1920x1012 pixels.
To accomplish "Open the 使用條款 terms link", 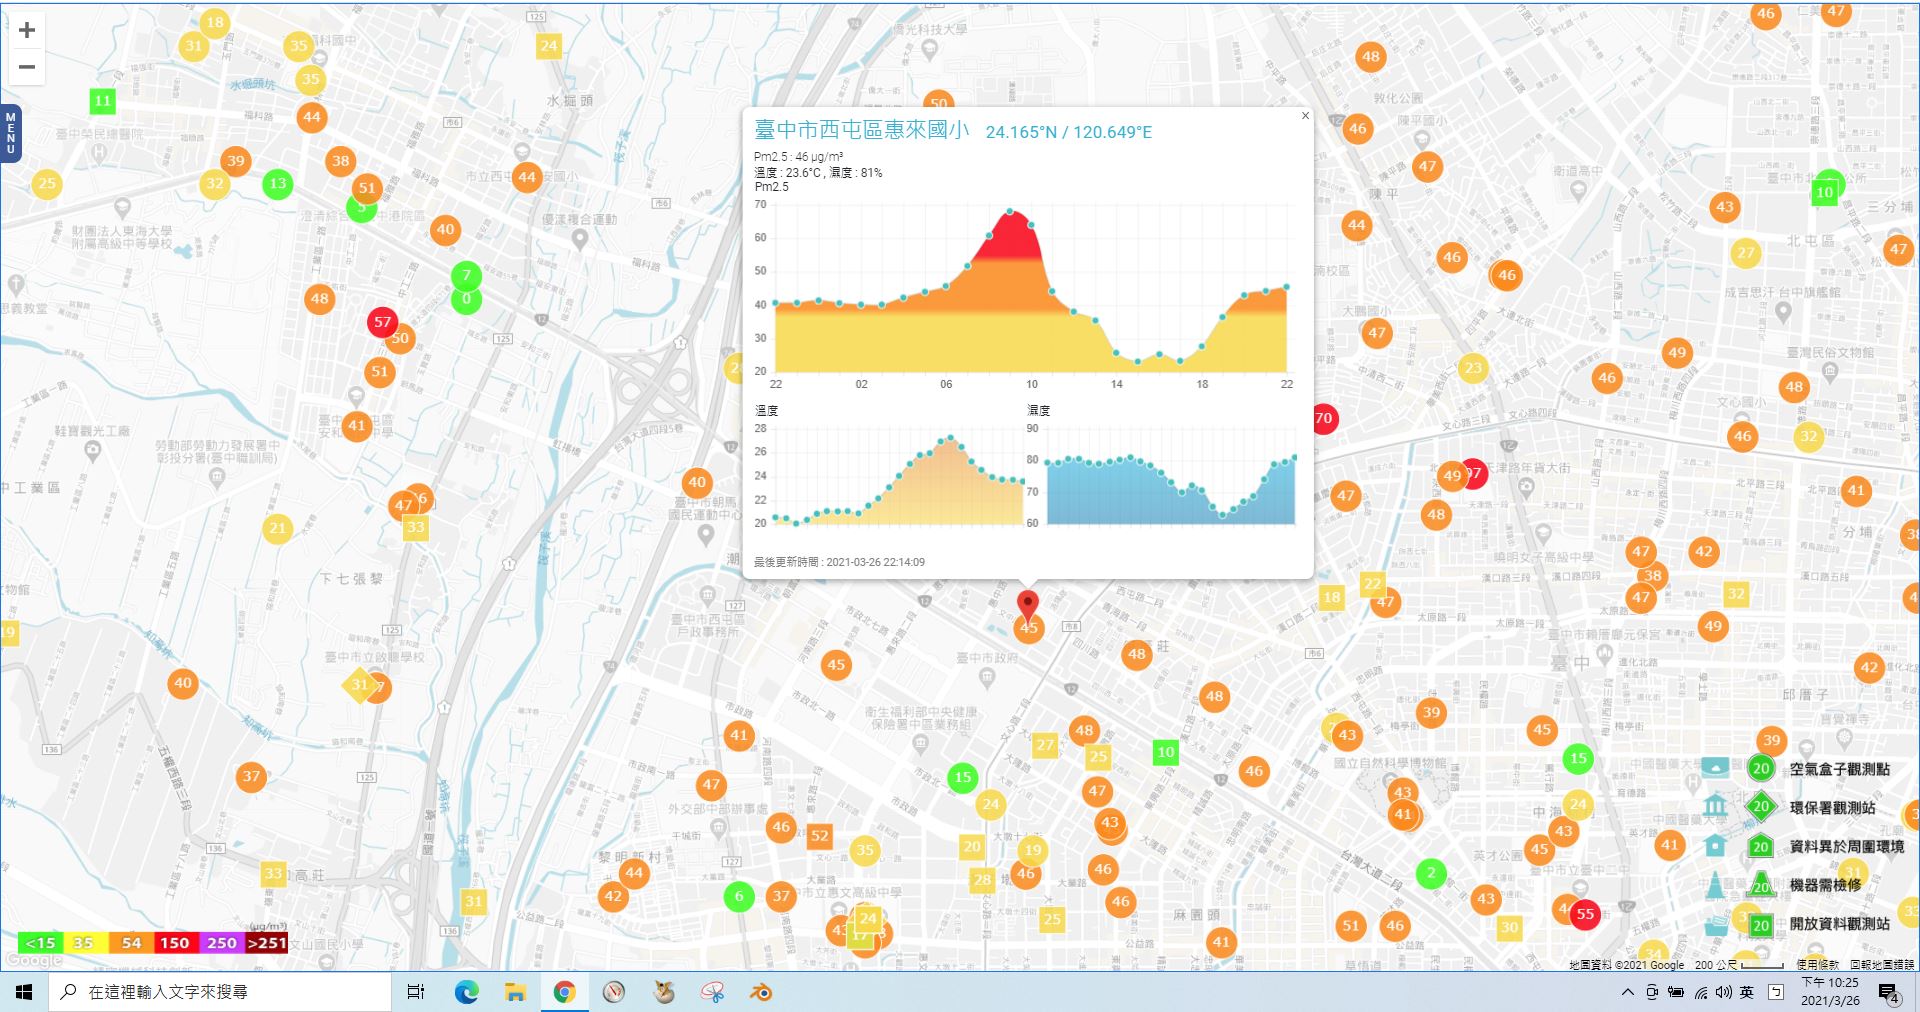I will [1816, 965].
